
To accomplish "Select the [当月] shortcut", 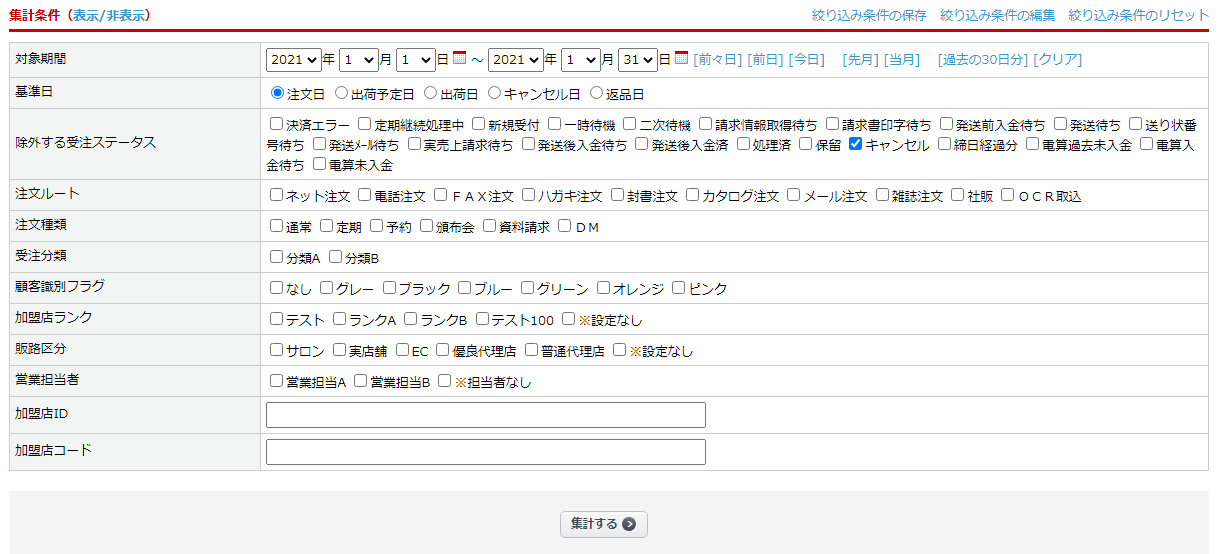I will pyautogui.click(x=901, y=60).
